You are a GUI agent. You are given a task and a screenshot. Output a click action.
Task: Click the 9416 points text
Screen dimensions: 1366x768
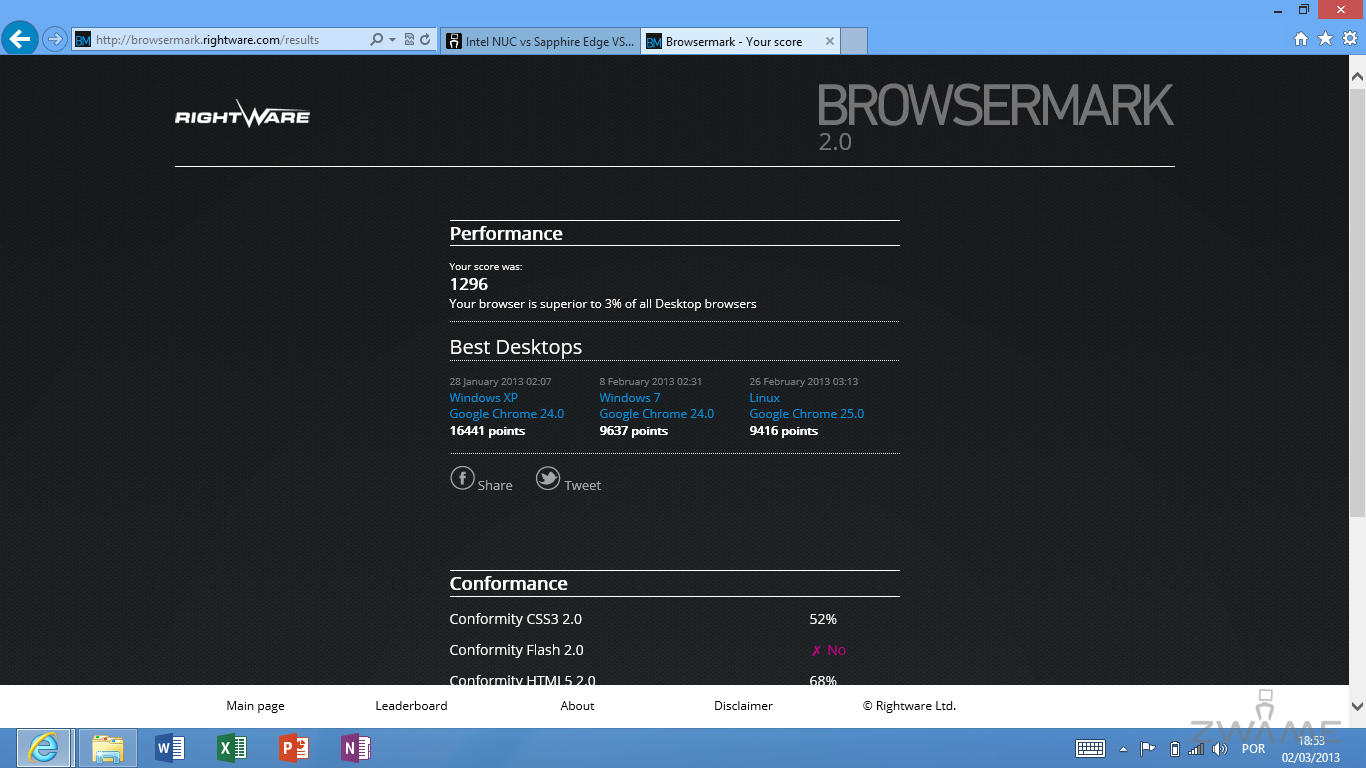point(784,431)
